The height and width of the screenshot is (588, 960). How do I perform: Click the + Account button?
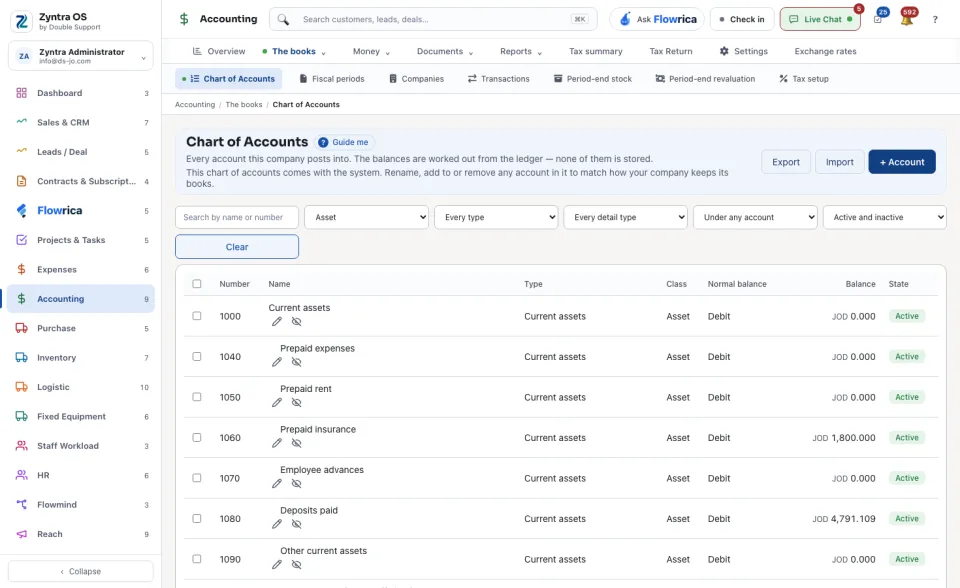(x=902, y=162)
